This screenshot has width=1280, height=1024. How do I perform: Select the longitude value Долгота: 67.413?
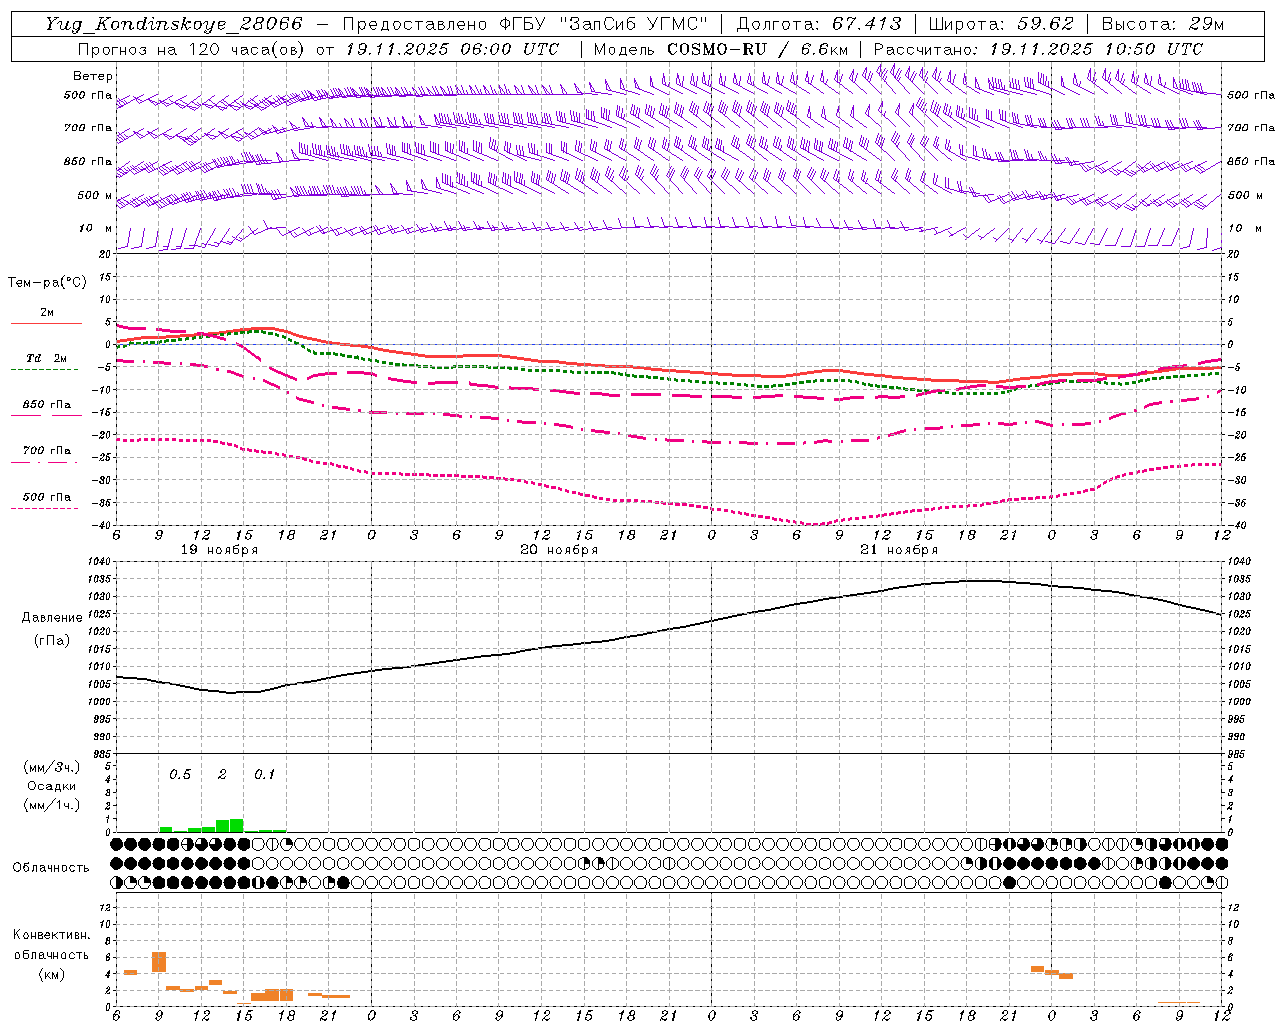coord(818,24)
